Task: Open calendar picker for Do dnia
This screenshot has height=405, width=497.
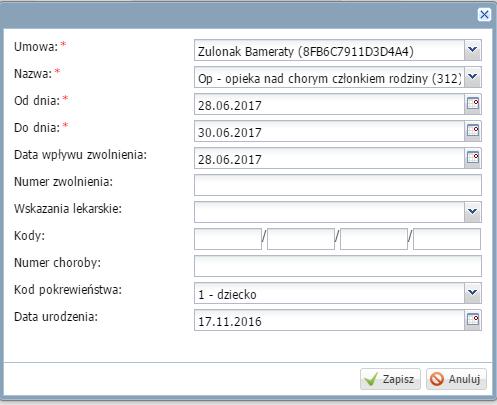Action: [x=473, y=131]
